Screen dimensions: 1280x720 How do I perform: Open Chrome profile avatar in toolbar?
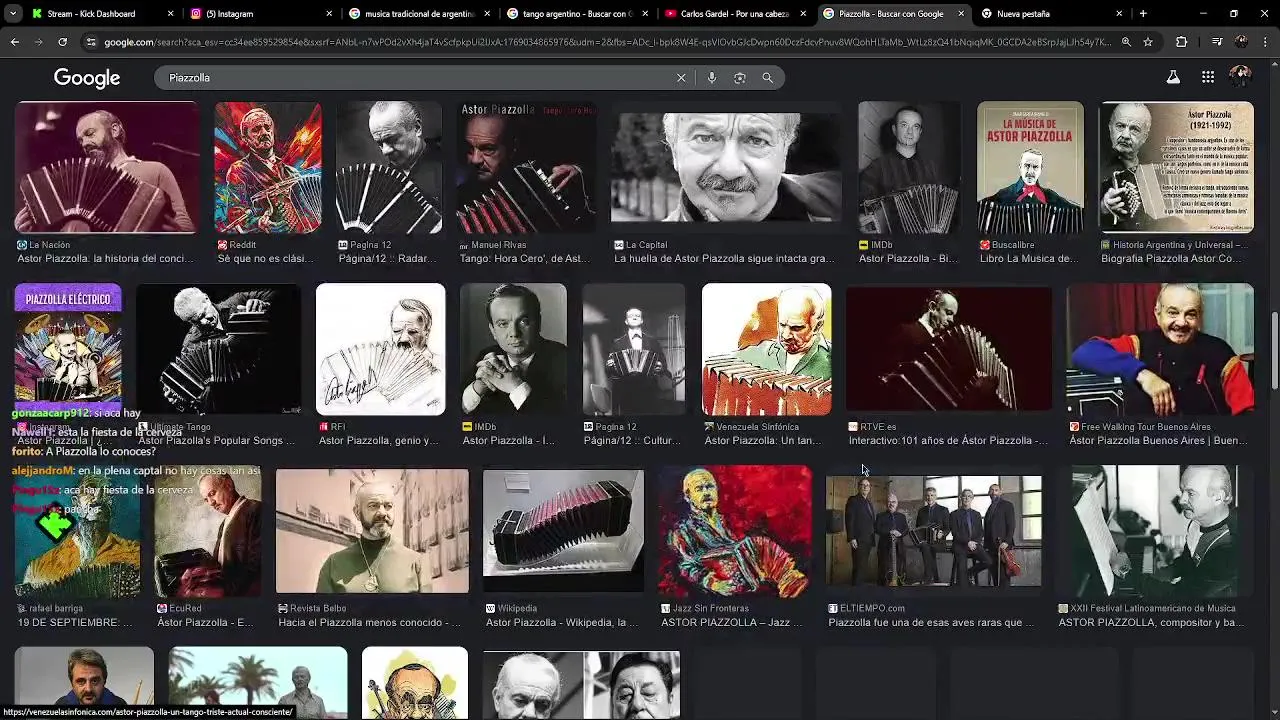pyautogui.click(x=1241, y=42)
